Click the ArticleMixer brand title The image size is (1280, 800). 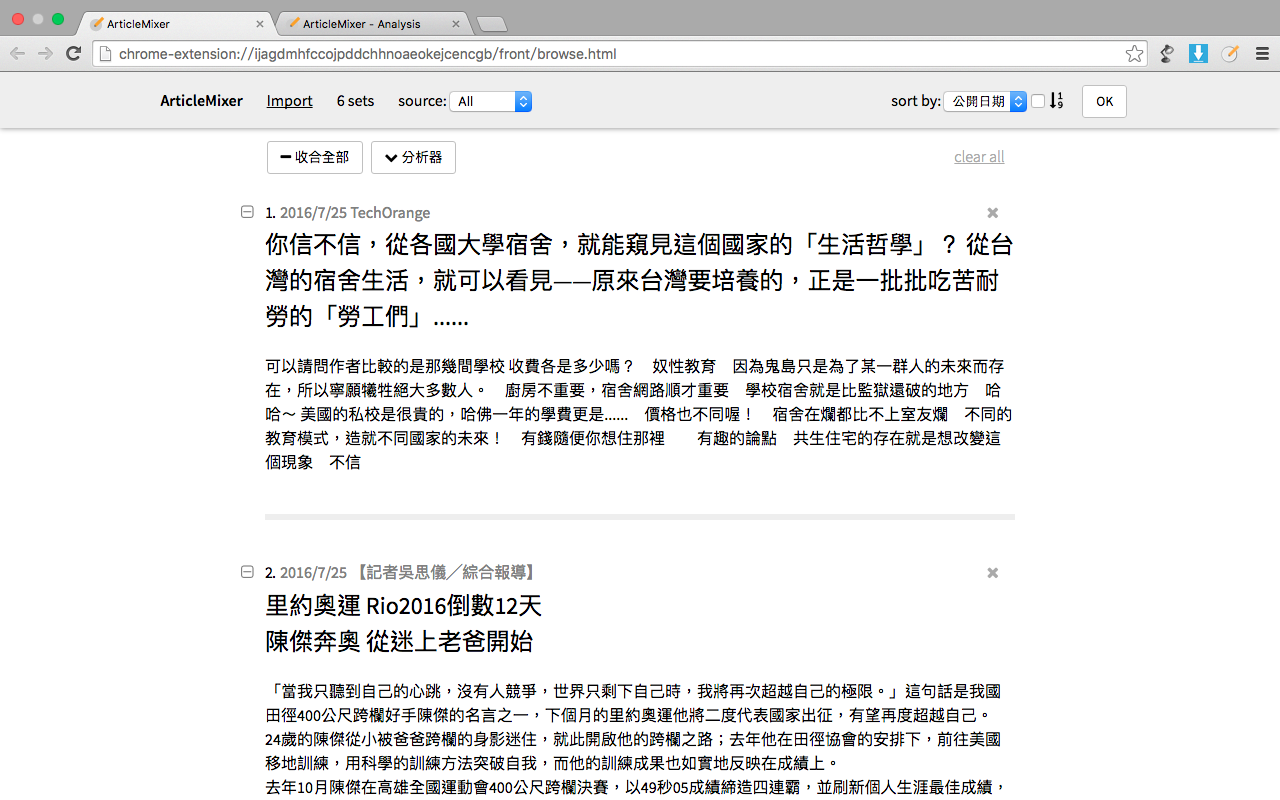coord(201,101)
